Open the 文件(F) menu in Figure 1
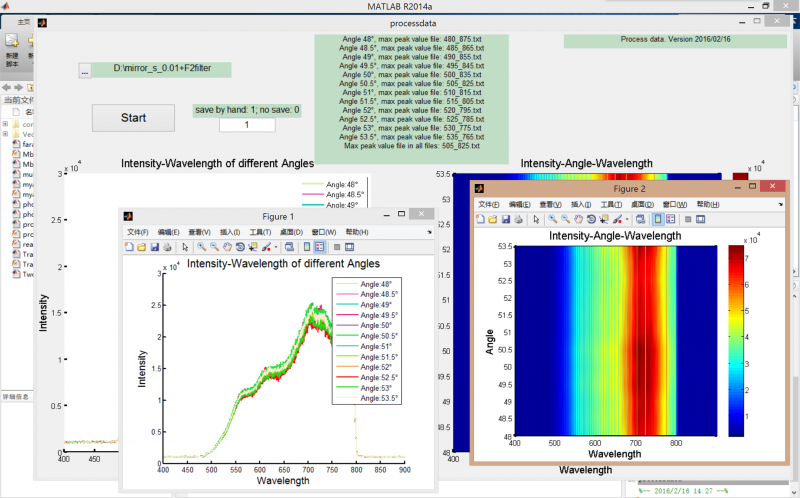This screenshot has width=800, height=498. coord(138,232)
